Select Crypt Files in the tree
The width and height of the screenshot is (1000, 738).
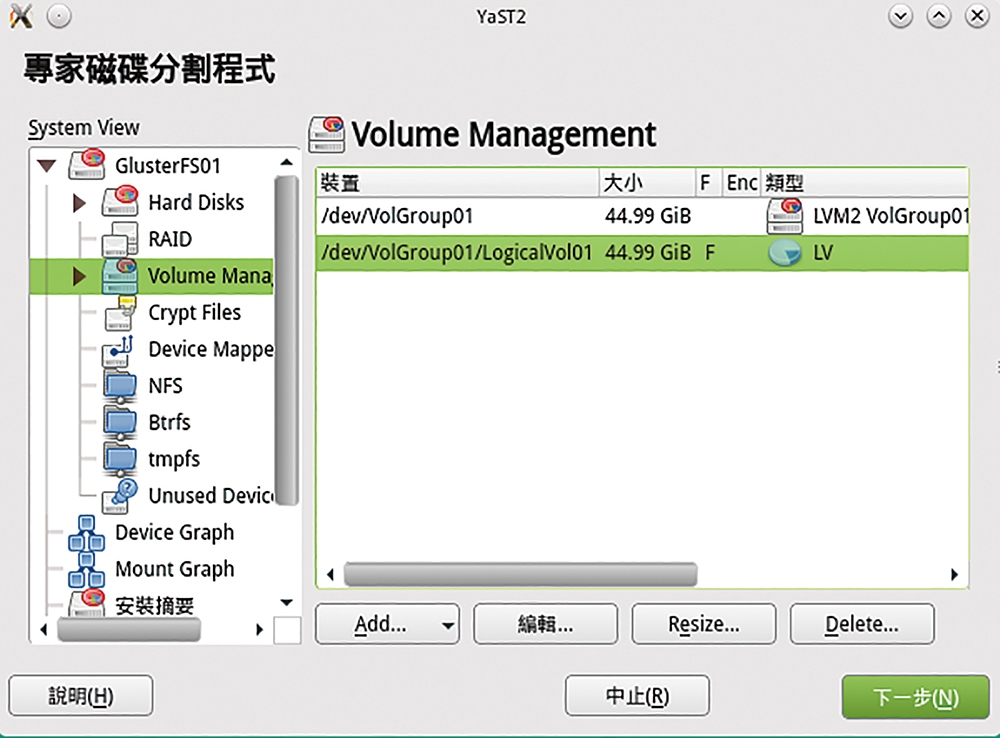coord(195,313)
